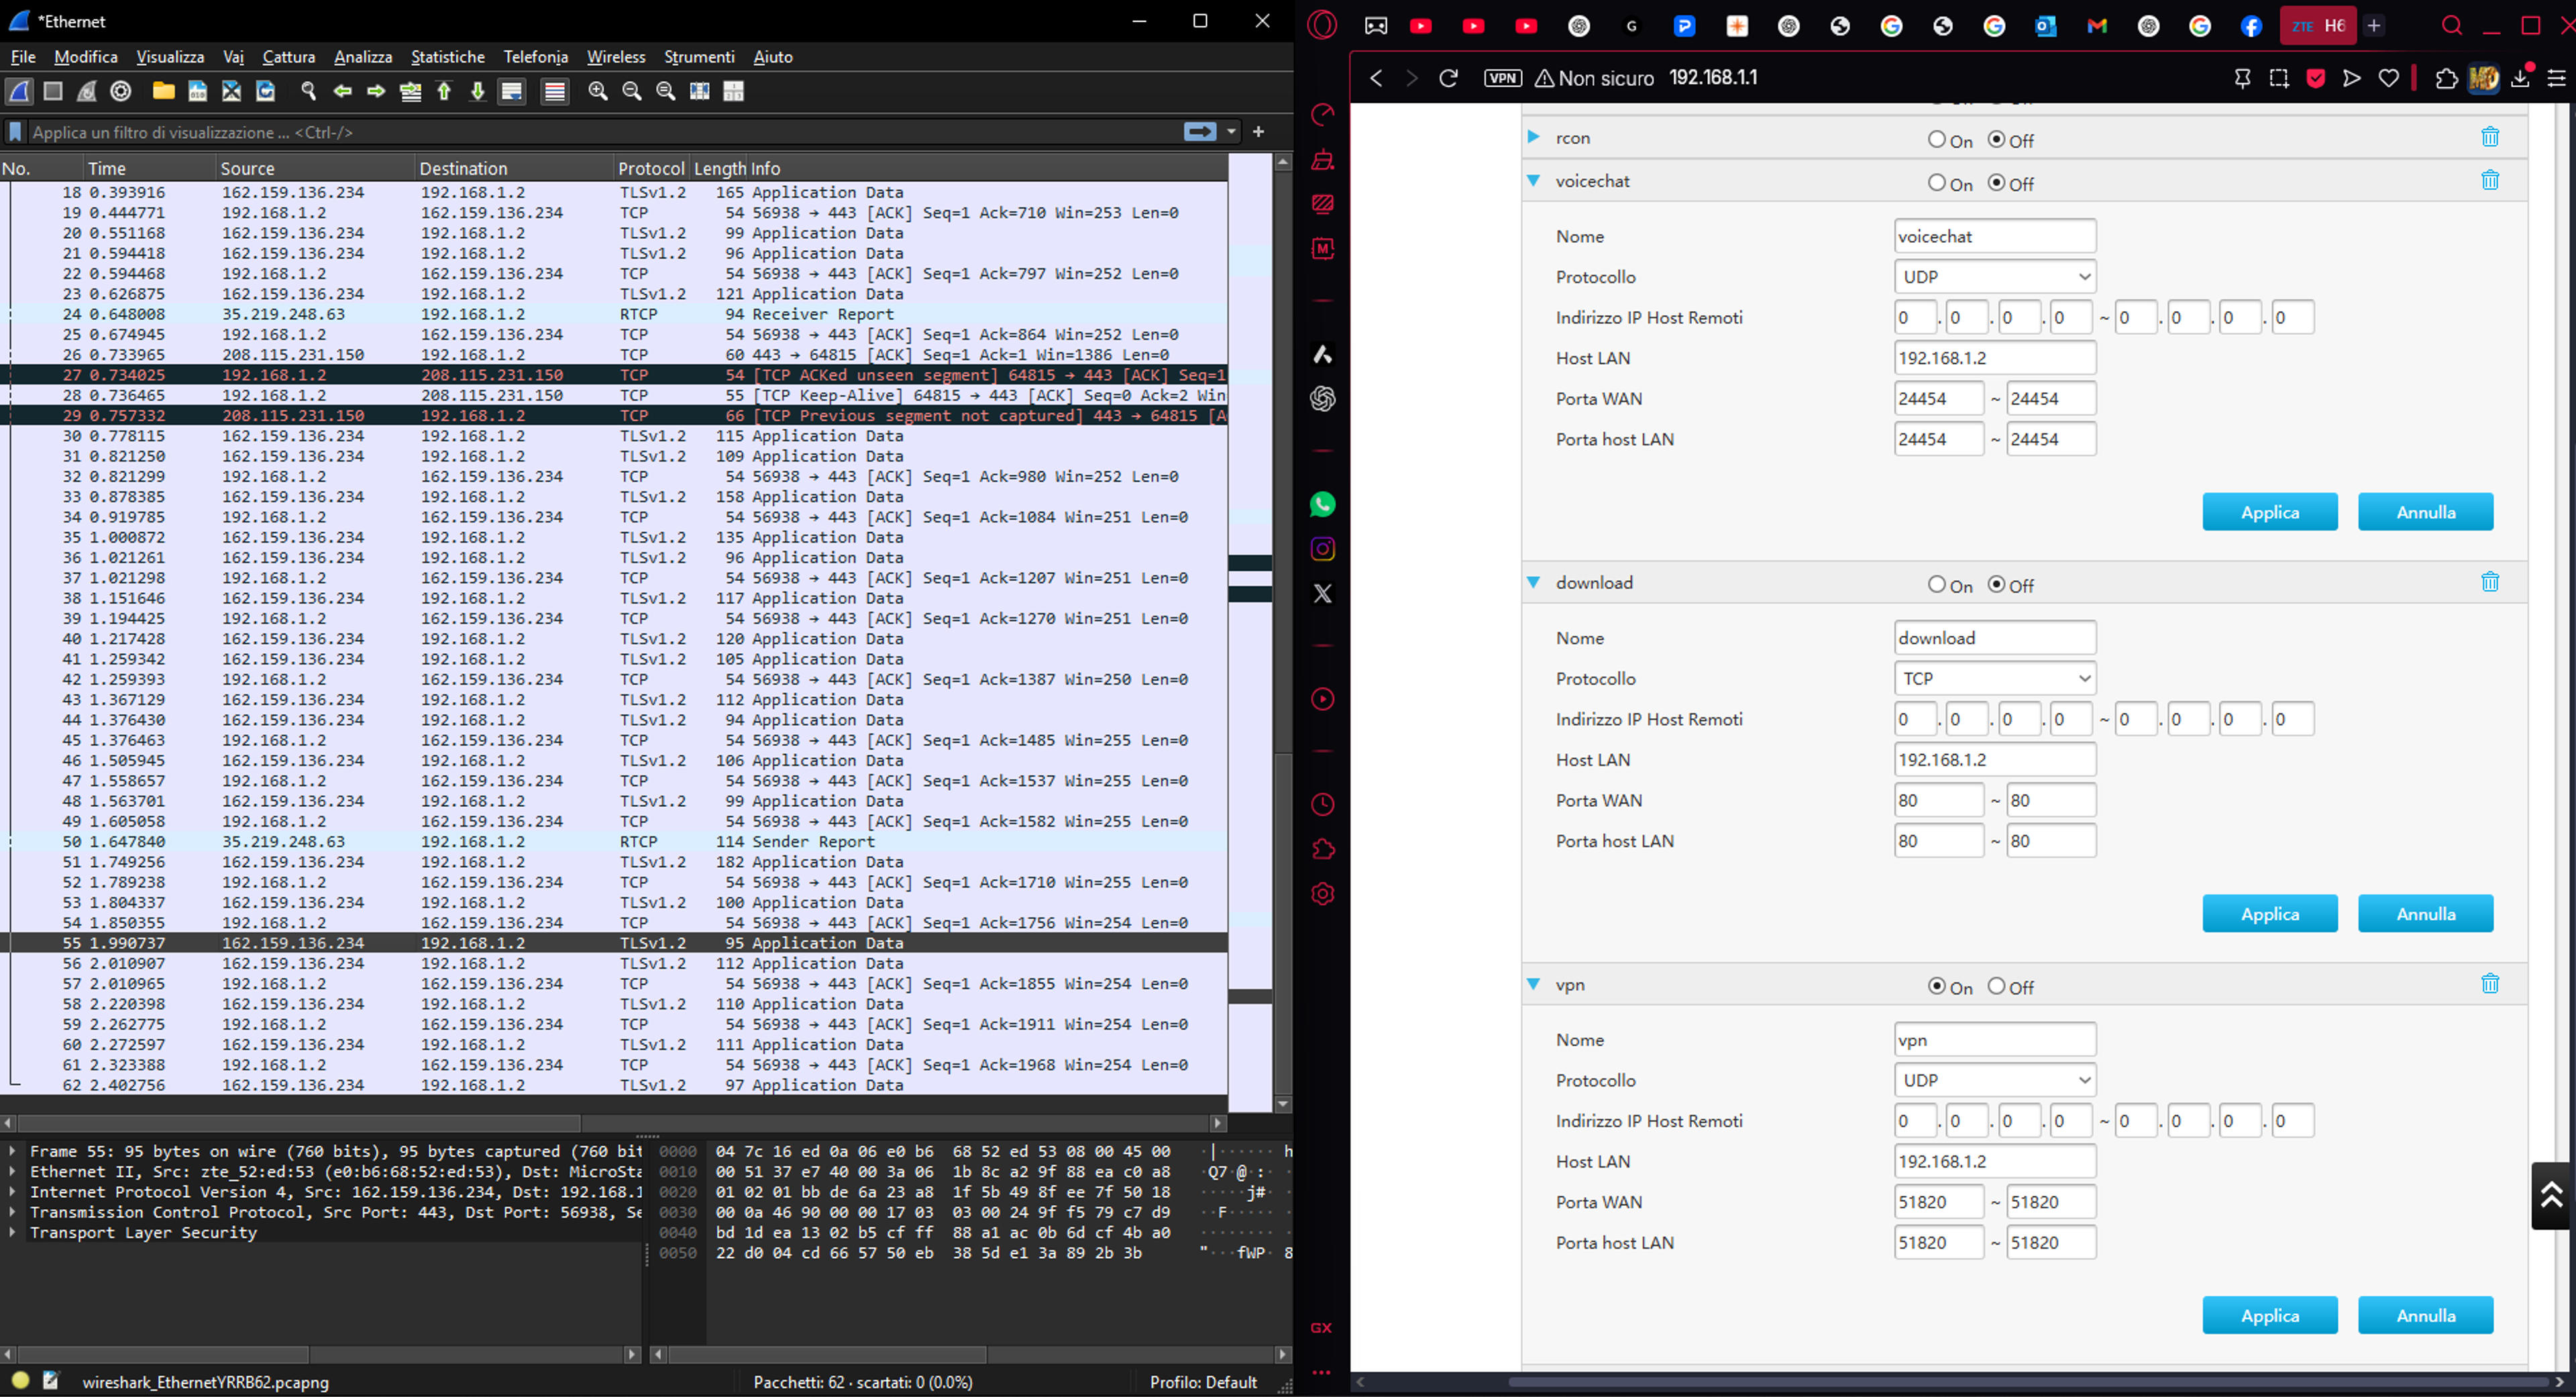The height and width of the screenshot is (1397, 2576).
Task: Select Off for the voicechat rule
Action: 1996,183
